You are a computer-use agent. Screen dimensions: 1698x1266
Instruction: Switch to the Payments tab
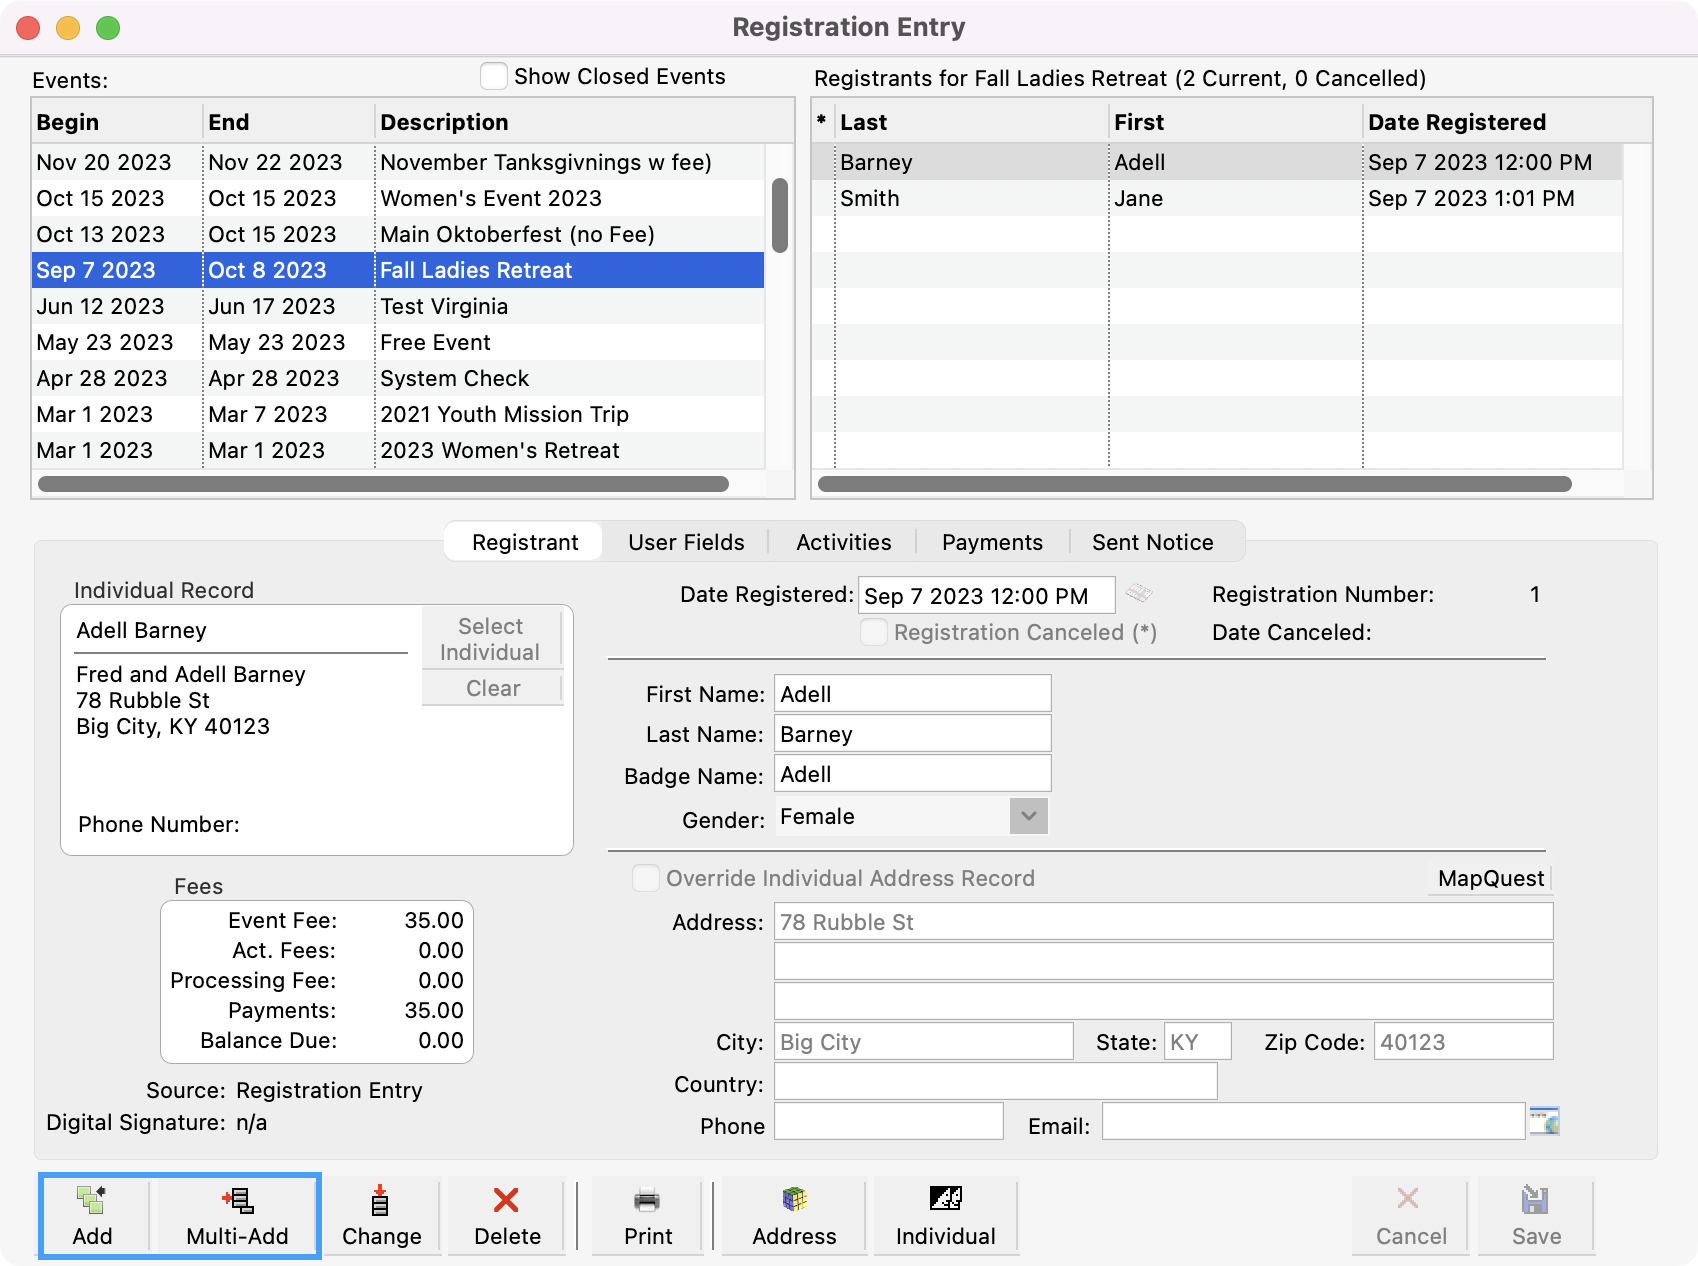coord(992,542)
